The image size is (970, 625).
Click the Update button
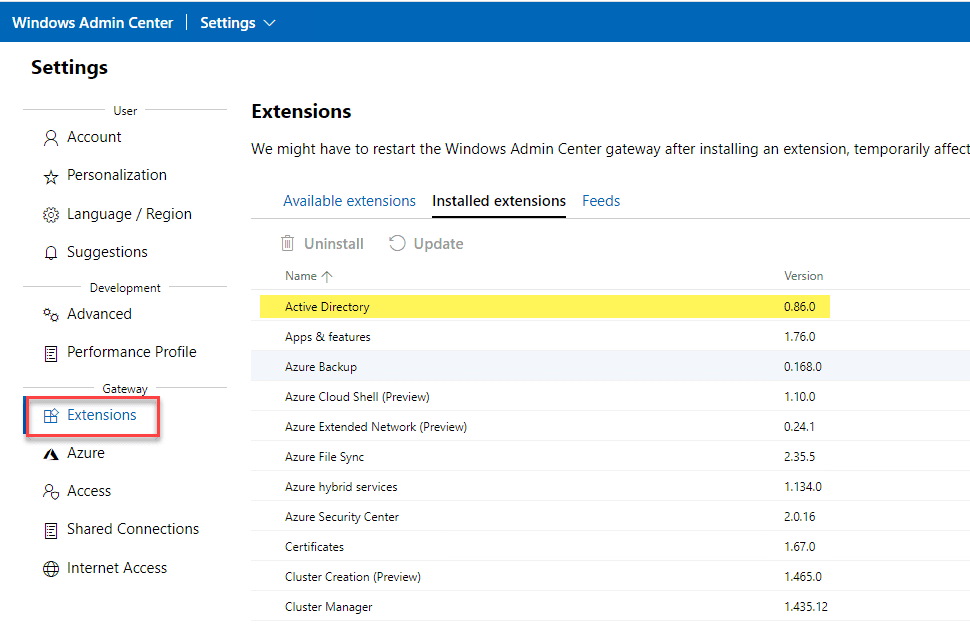point(426,244)
